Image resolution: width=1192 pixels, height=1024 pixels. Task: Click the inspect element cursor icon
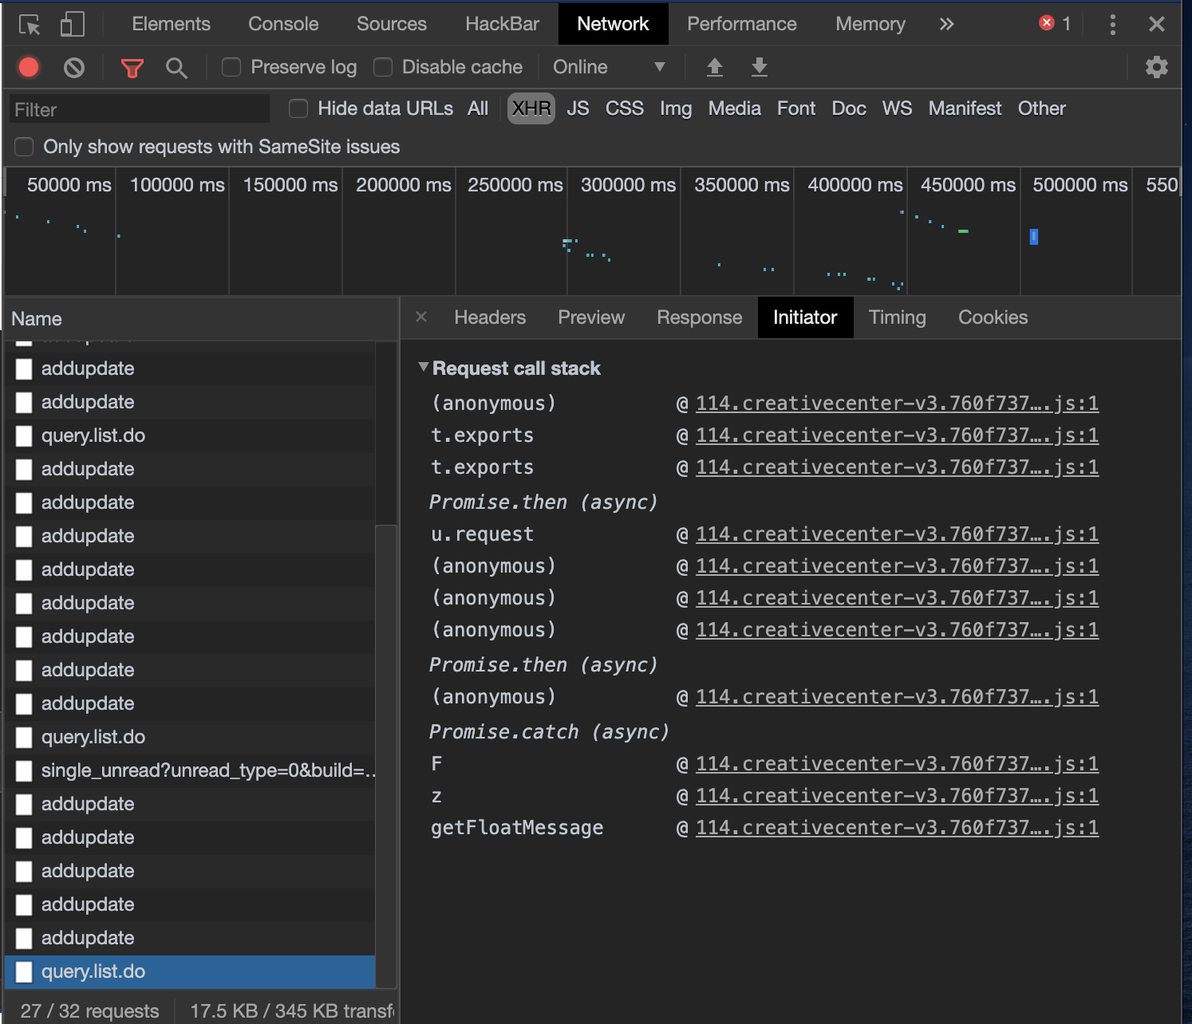coord(29,25)
